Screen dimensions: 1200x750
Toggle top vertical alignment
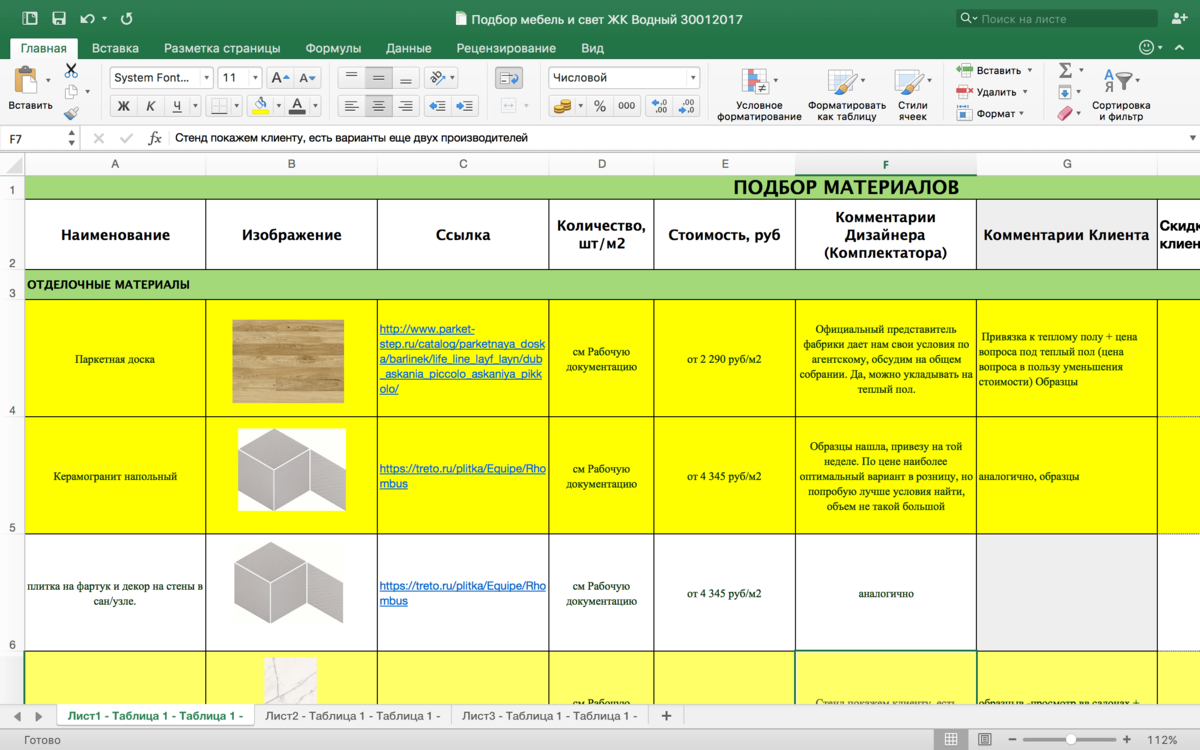click(x=351, y=78)
